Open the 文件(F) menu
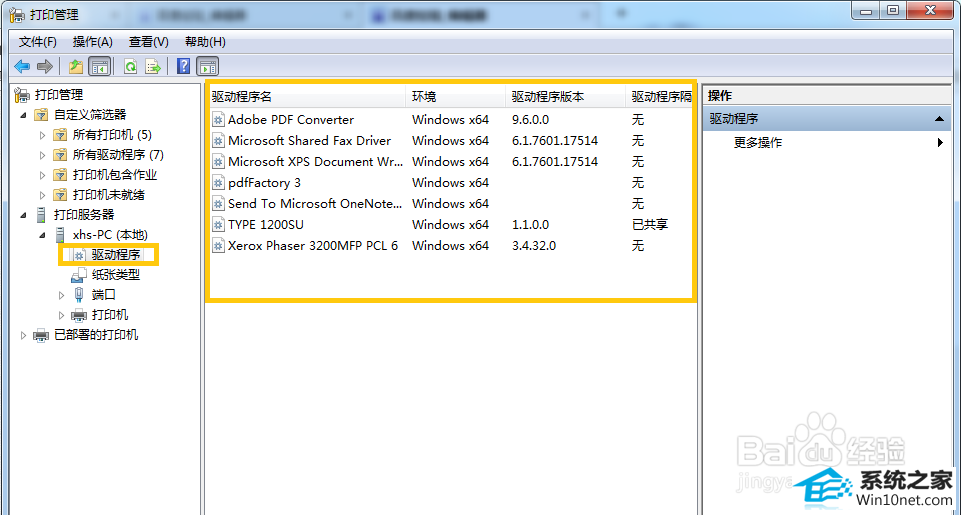961x515 pixels. 37,42
